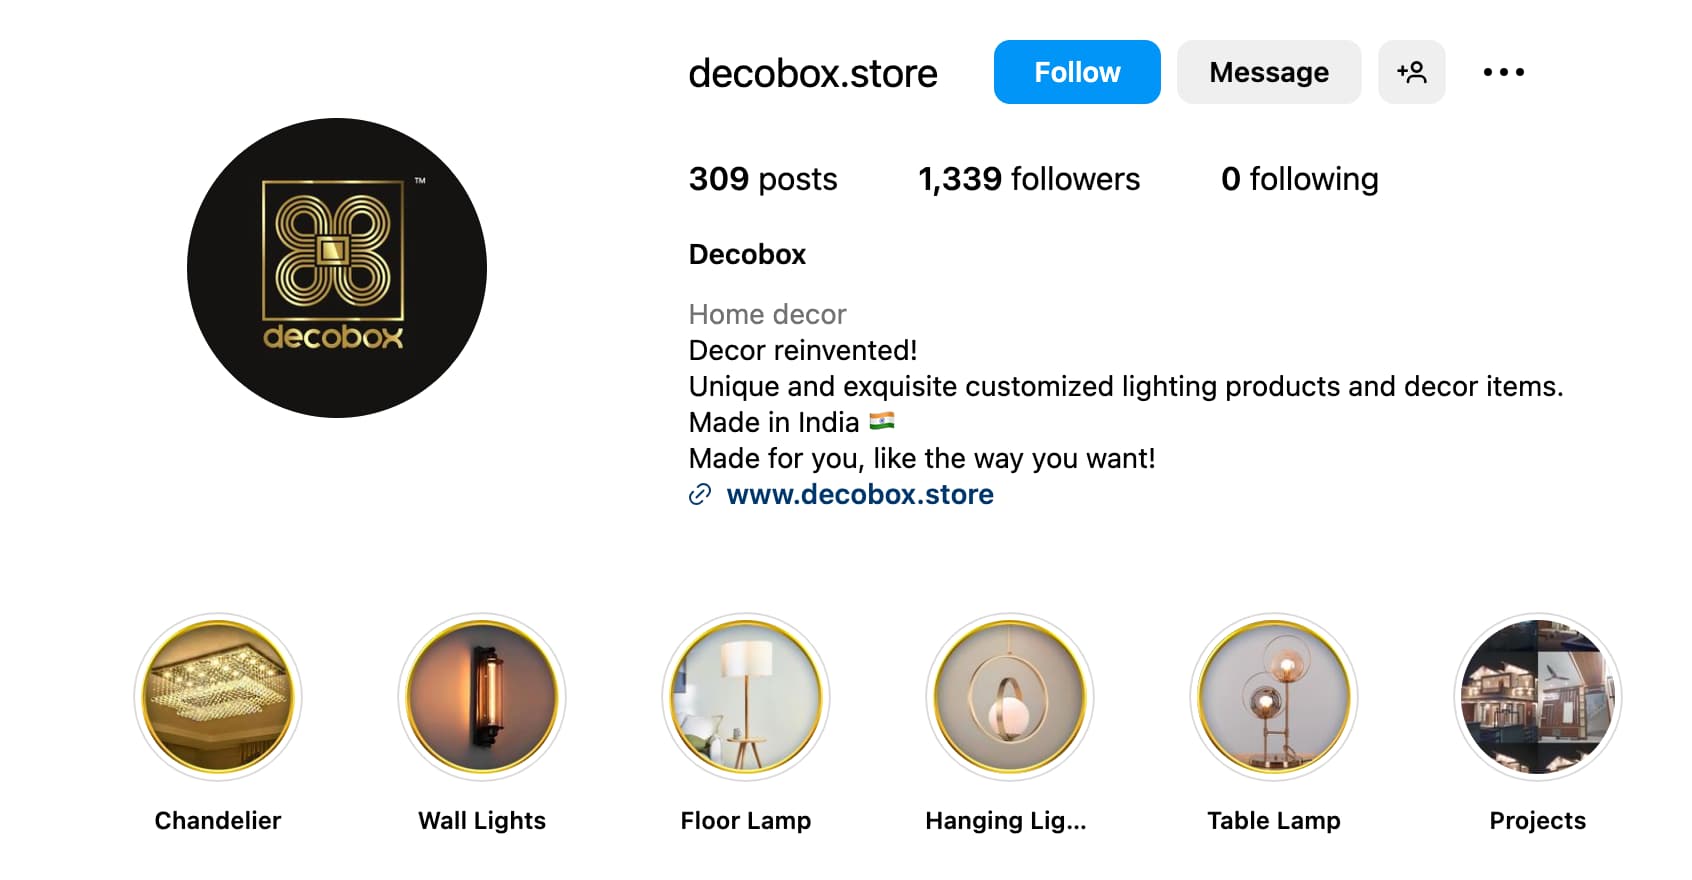This screenshot has width=1692, height=880.
Task: Open the 1,339 followers list
Action: tap(1029, 179)
